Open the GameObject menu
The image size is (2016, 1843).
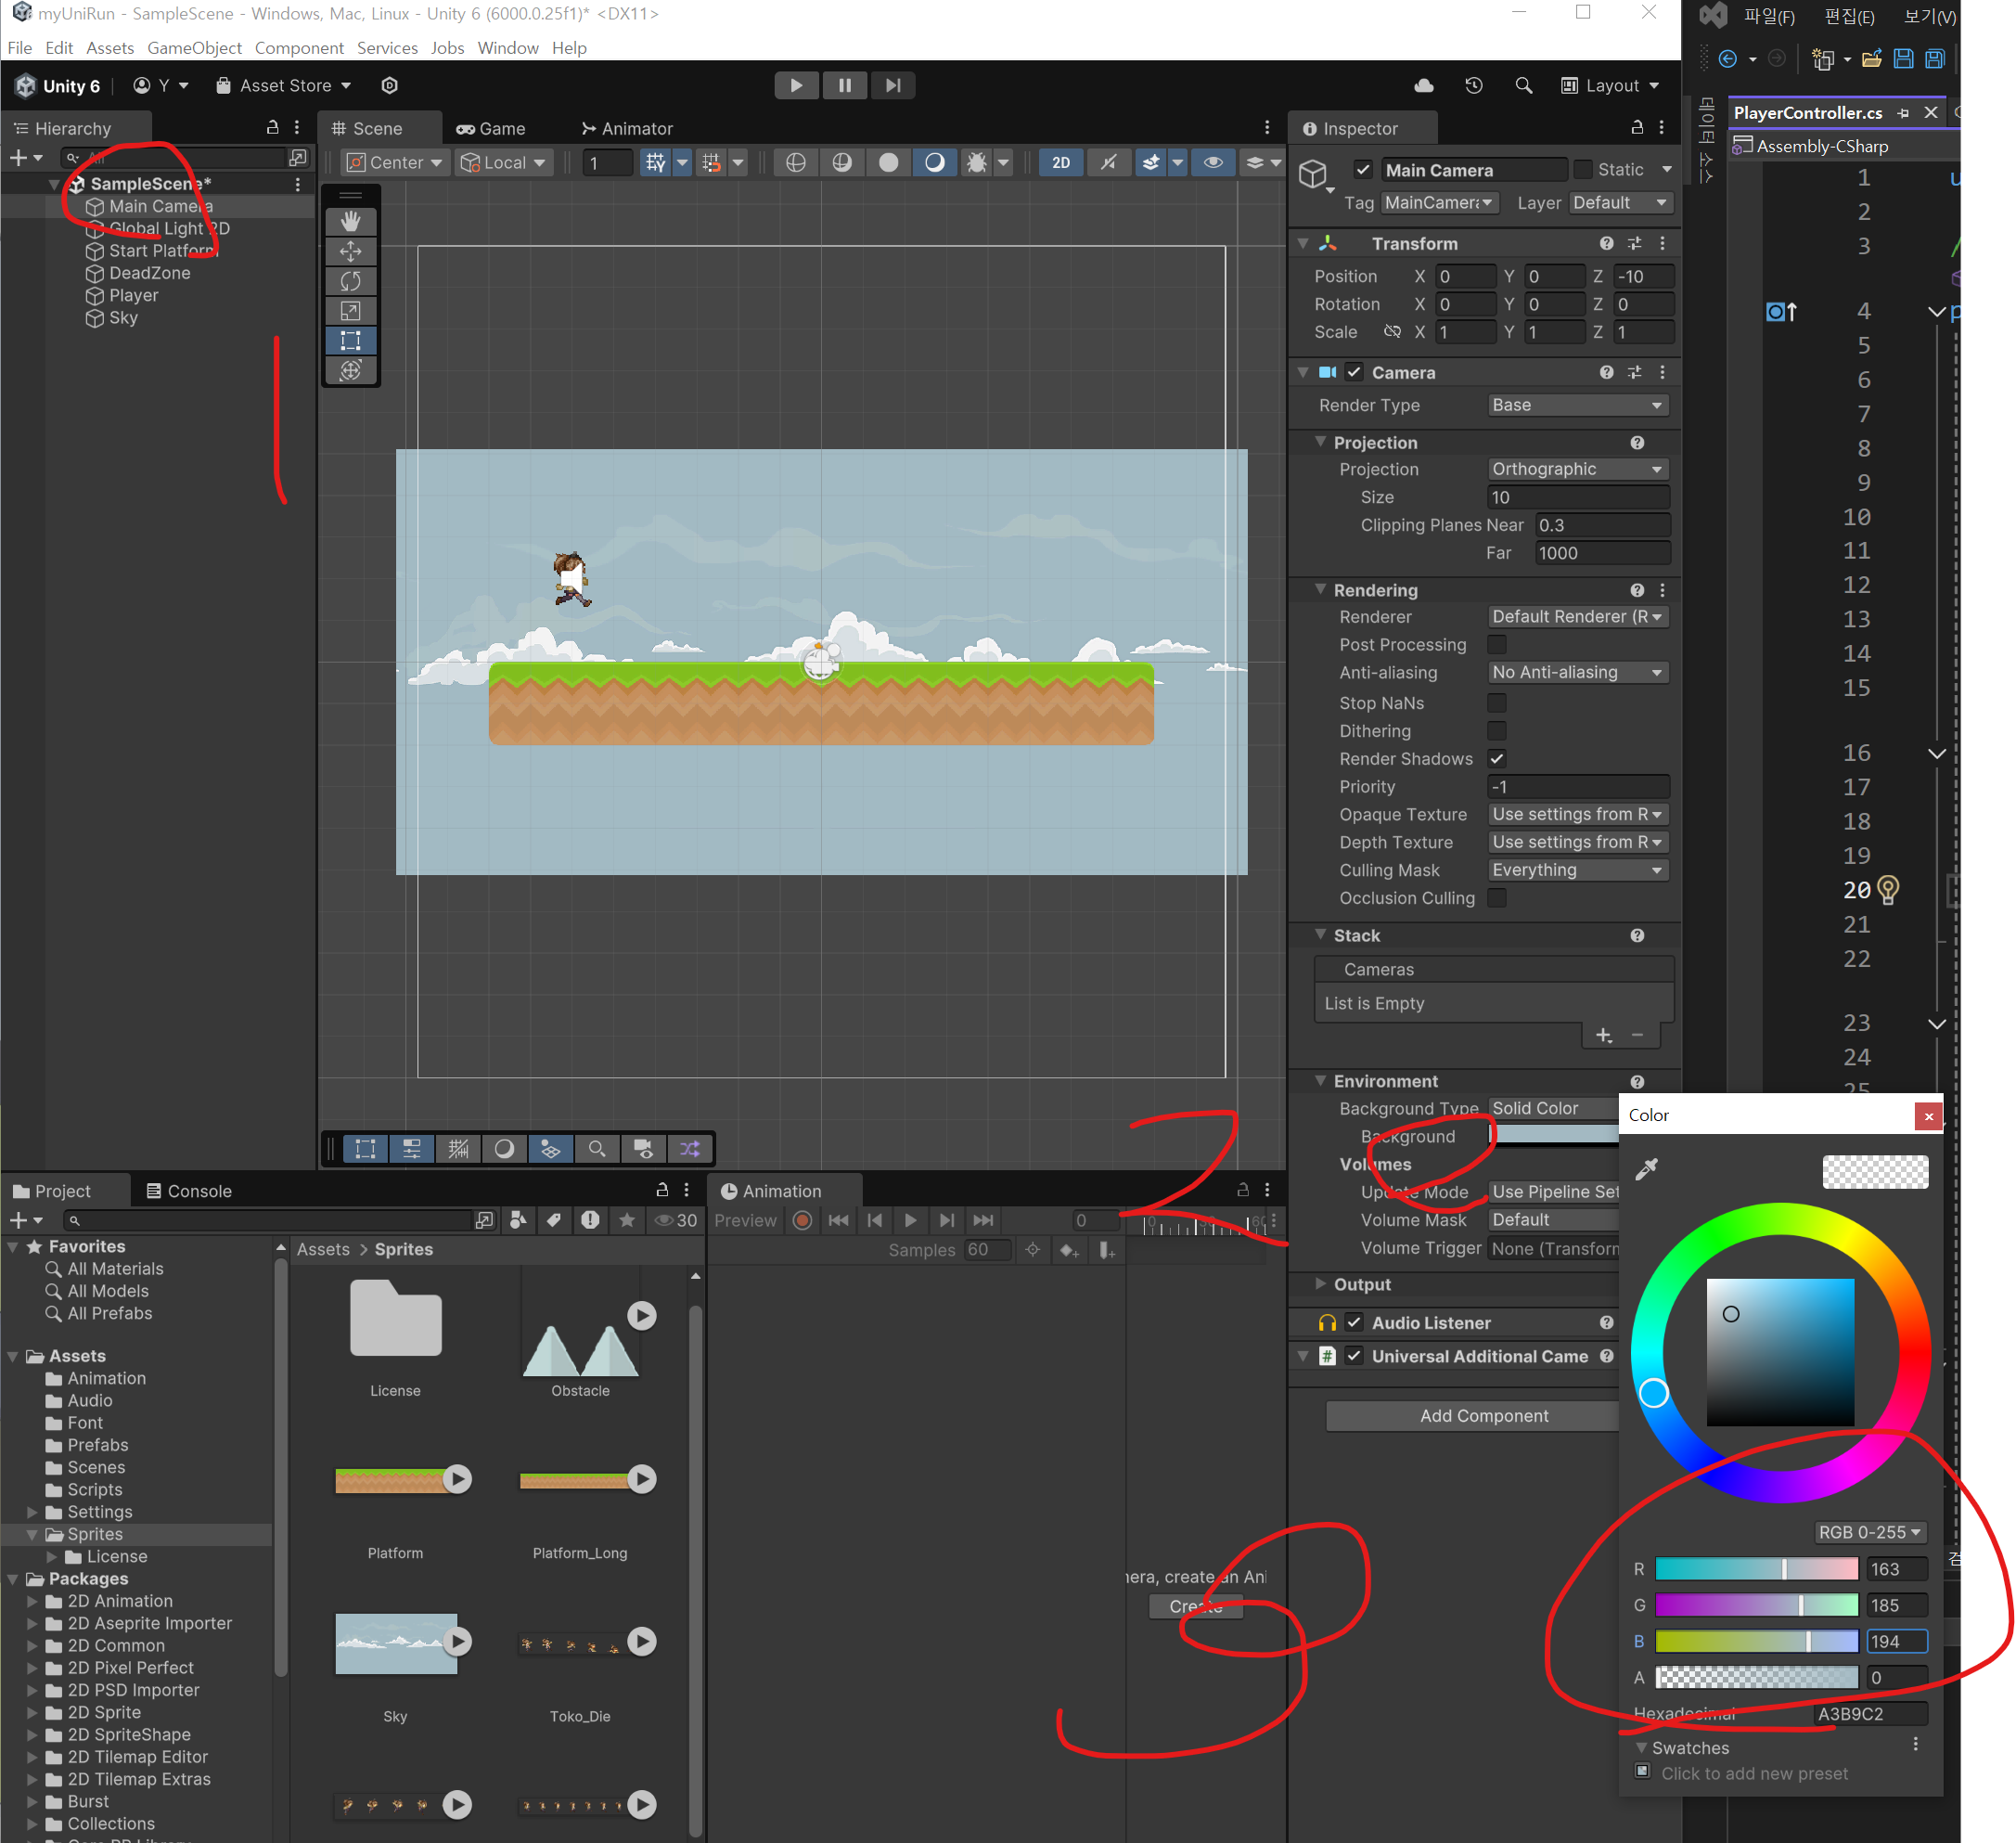point(194,48)
